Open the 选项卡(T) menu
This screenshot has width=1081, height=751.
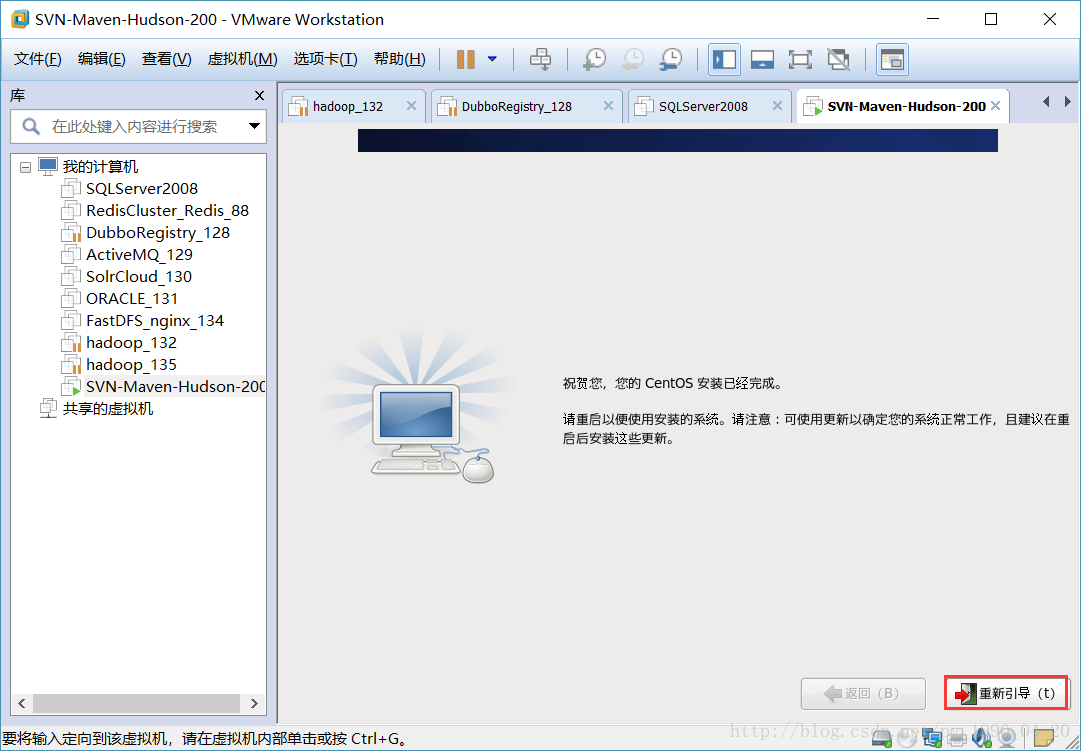point(325,59)
